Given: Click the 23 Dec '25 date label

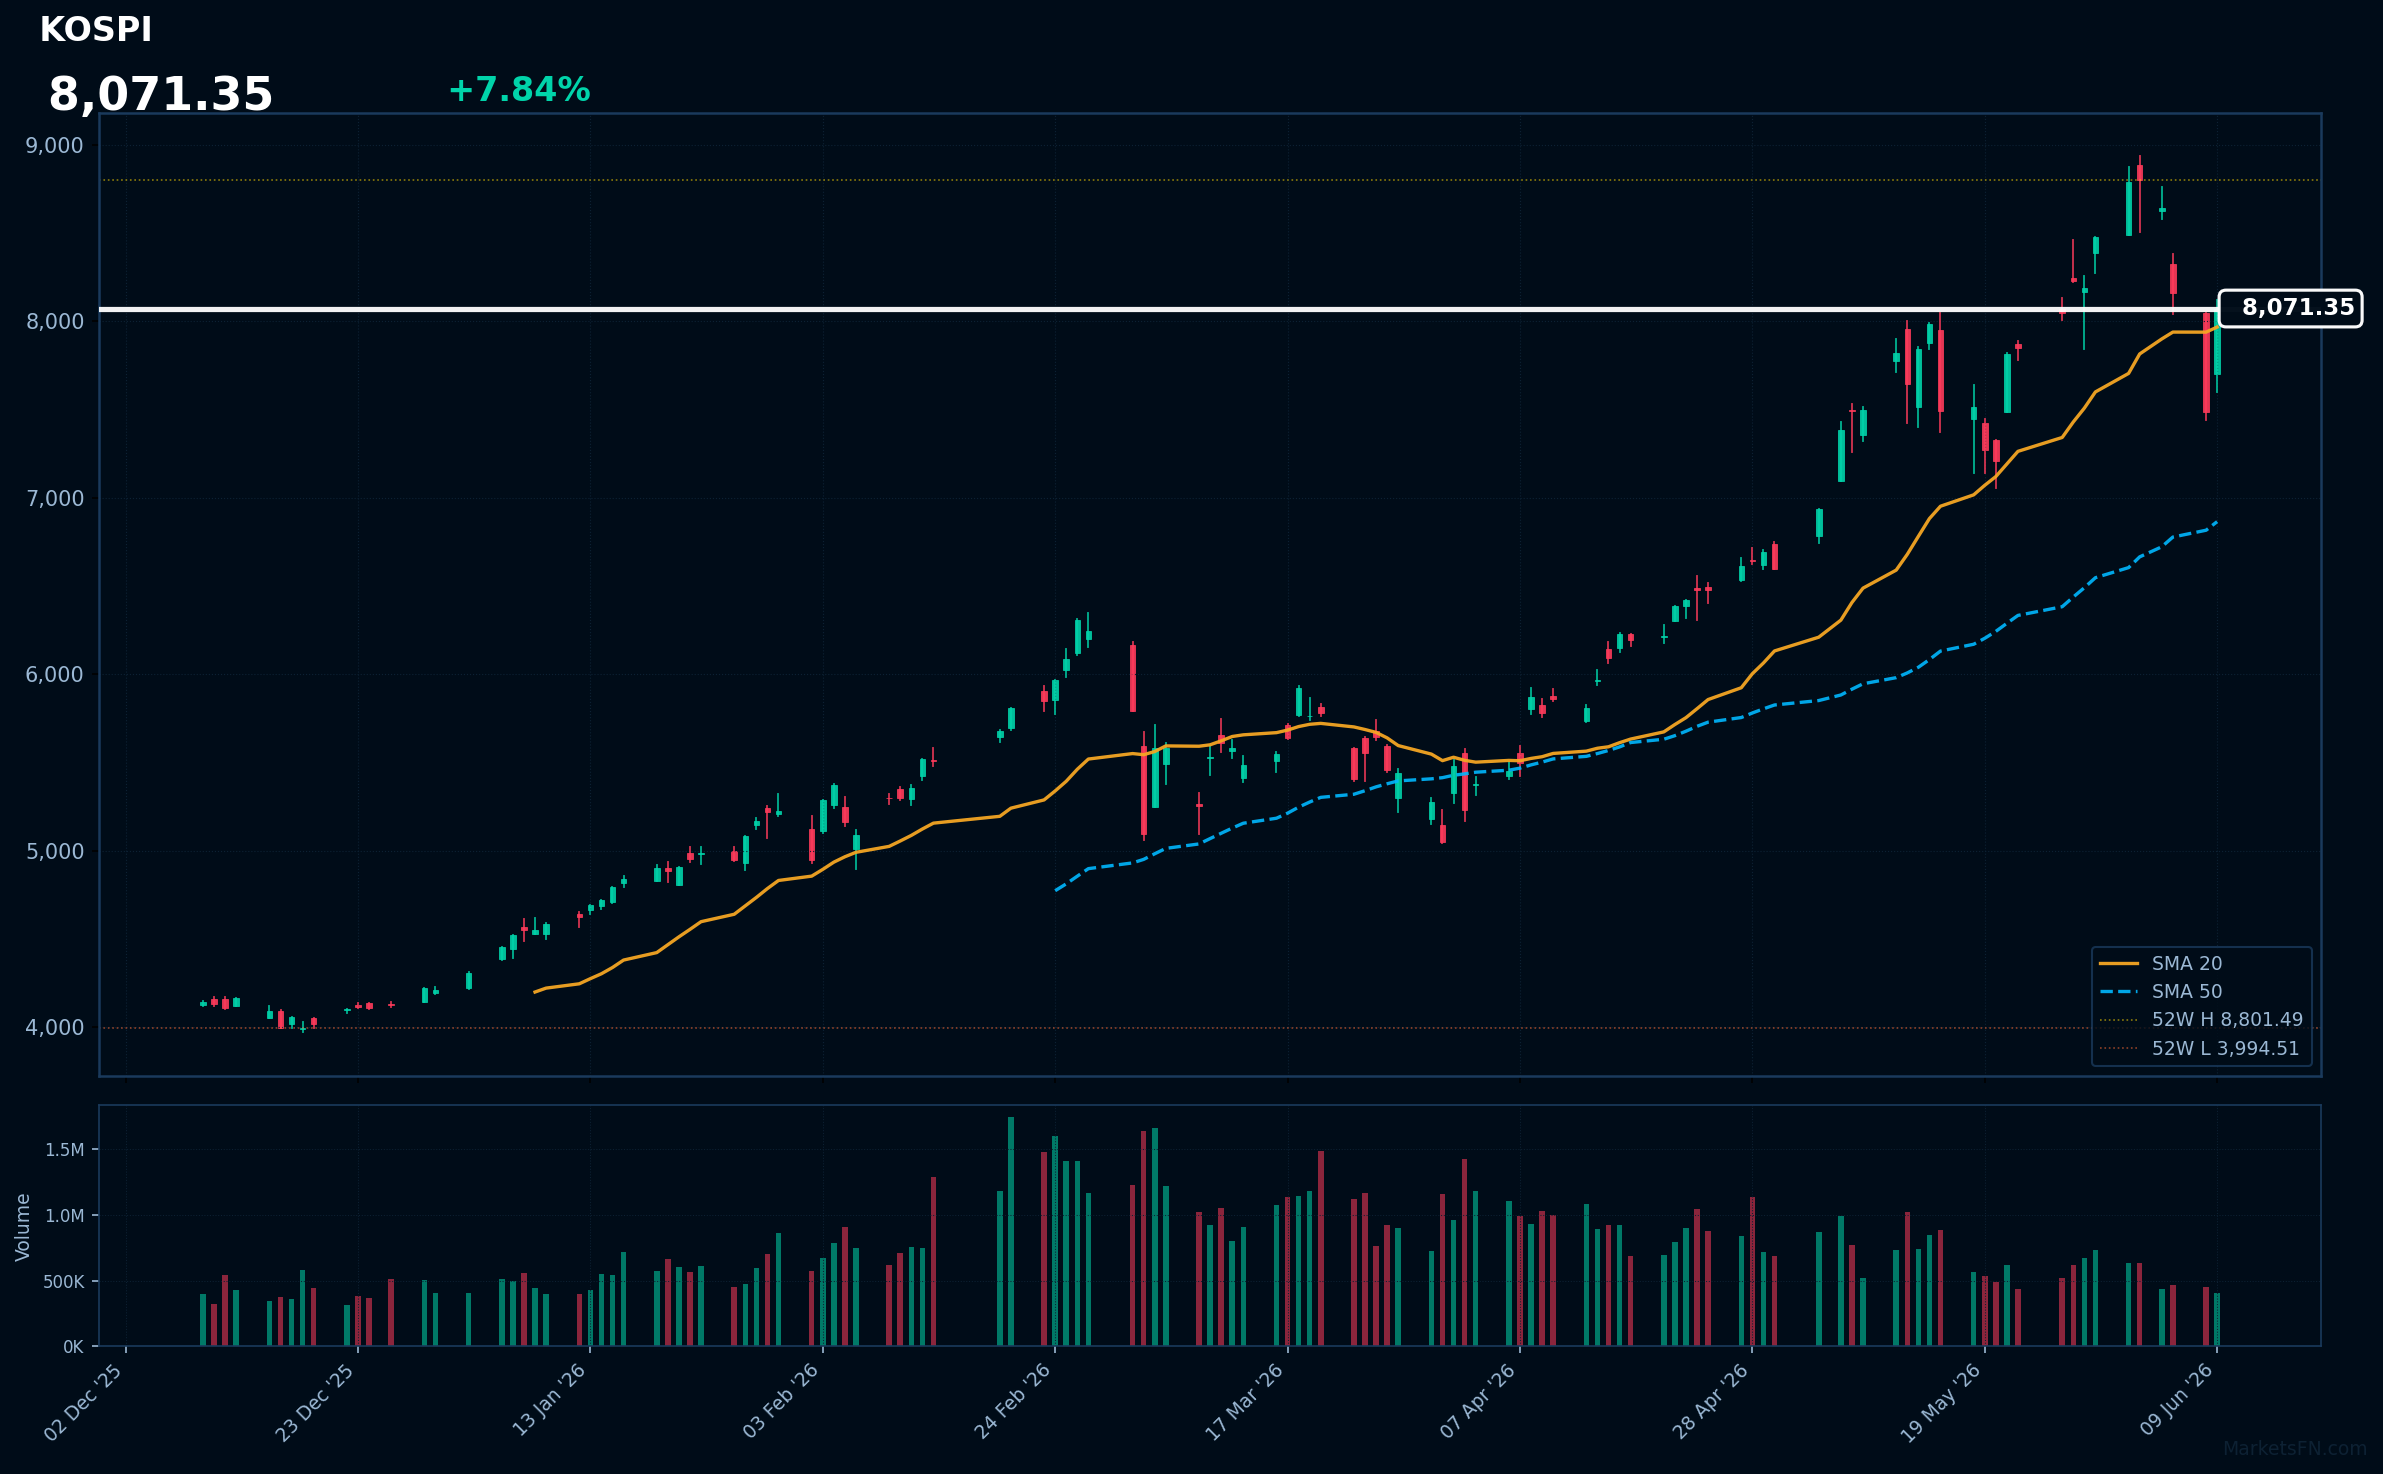Looking at the screenshot, I should click(316, 1402).
